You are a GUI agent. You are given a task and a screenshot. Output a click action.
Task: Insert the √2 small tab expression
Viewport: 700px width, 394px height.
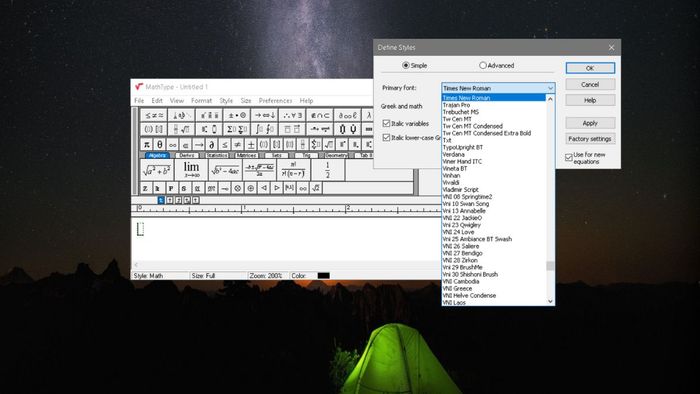[316, 188]
